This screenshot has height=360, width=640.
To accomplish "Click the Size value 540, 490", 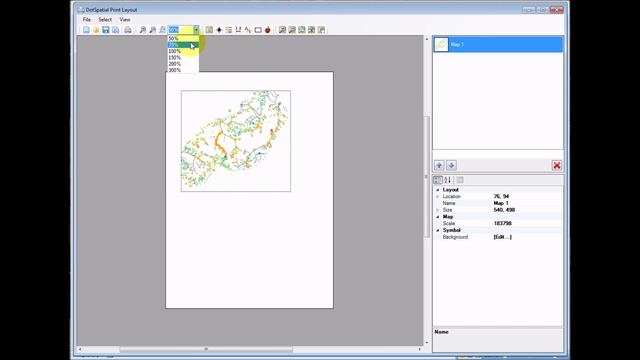I will (527, 210).
